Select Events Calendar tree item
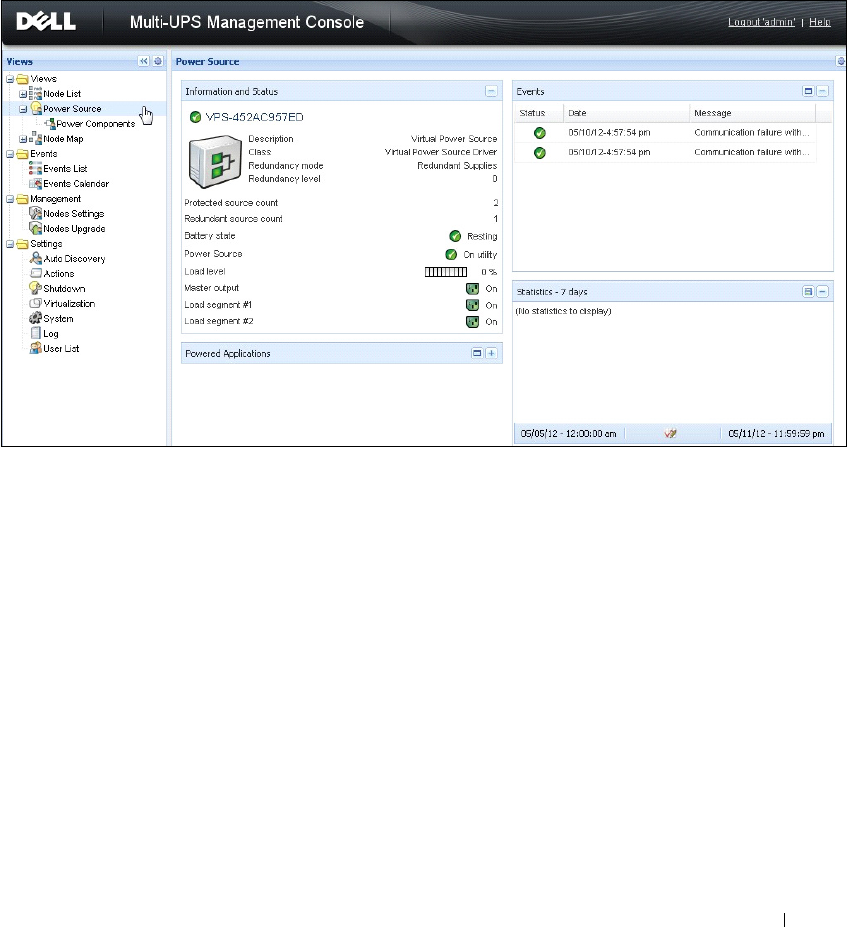The height and width of the screenshot is (927, 847). (x=76, y=184)
